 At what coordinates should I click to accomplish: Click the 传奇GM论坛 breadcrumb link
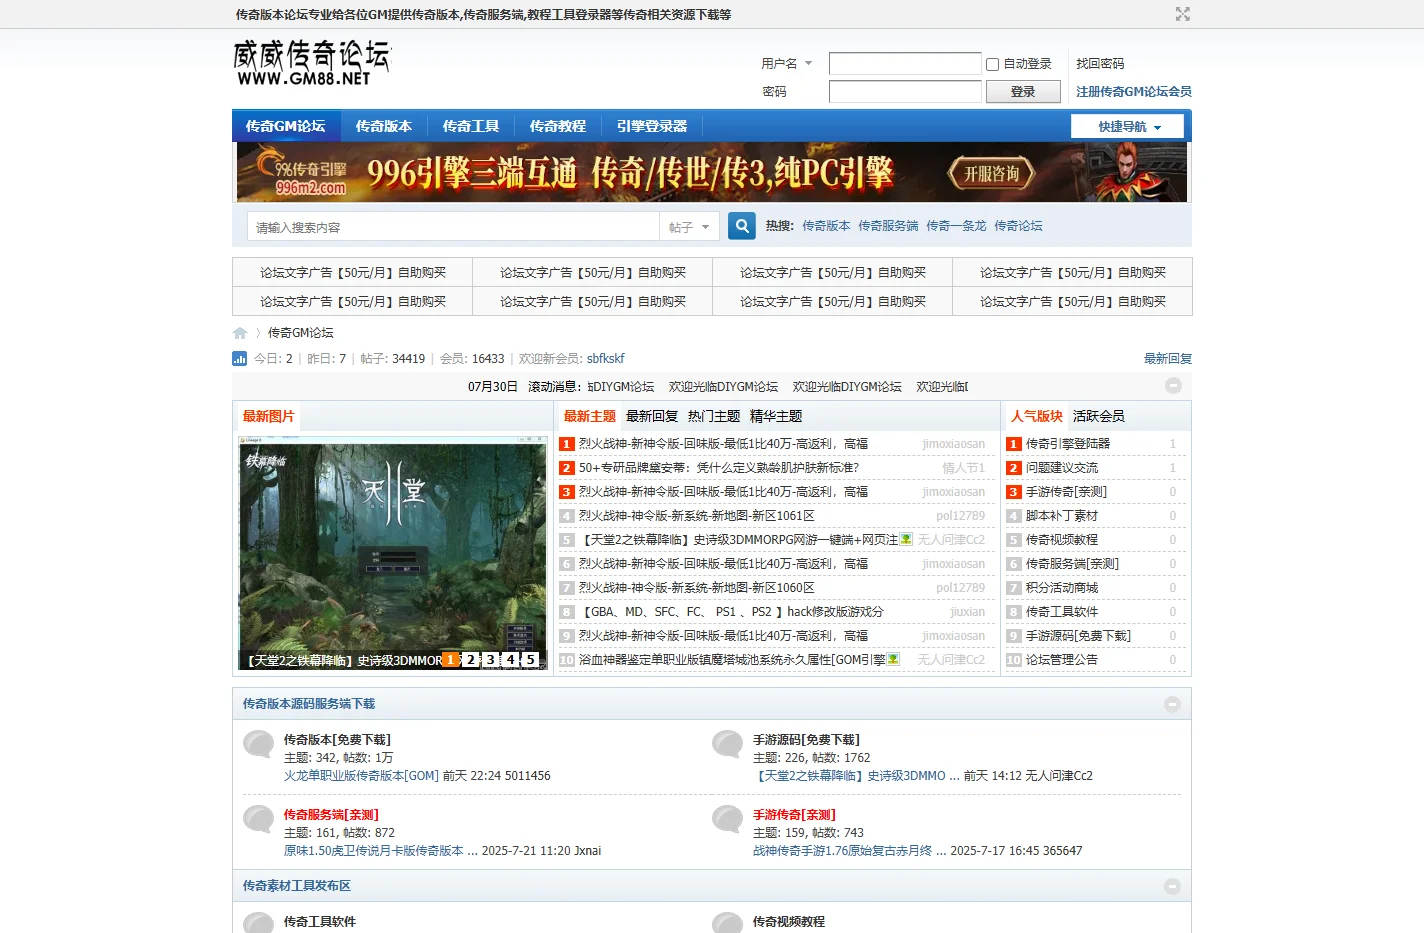(301, 332)
